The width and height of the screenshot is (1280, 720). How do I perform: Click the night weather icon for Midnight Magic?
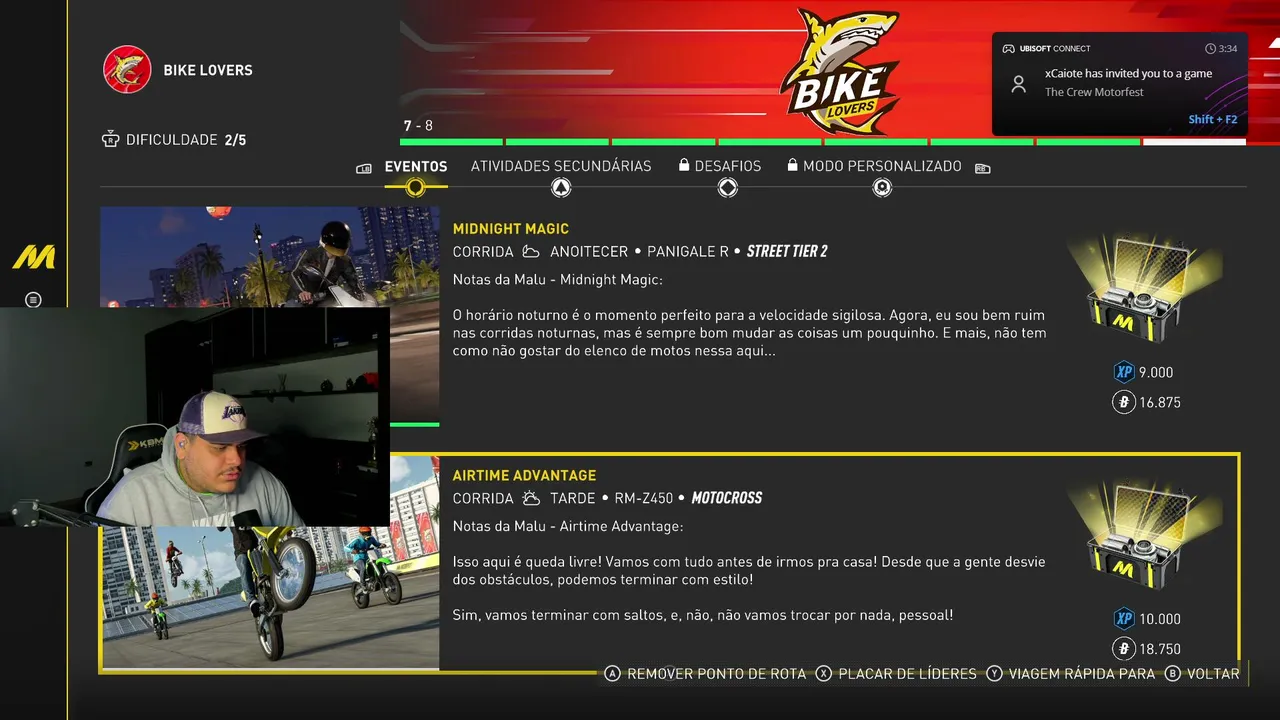pos(531,252)
